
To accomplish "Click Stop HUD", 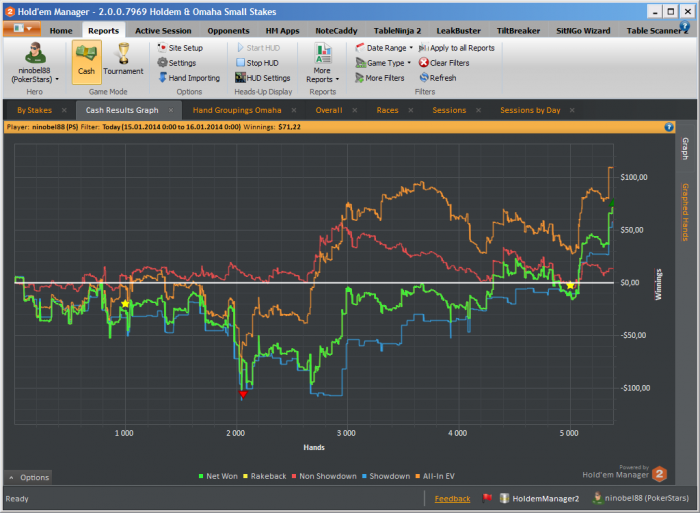I will [258, 63].
